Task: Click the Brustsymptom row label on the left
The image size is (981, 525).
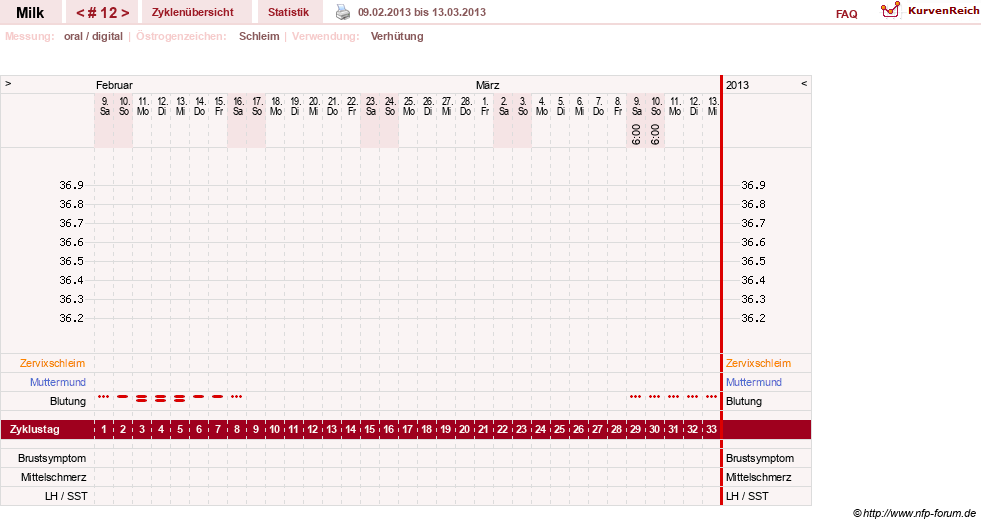Action: pos(52,458)
